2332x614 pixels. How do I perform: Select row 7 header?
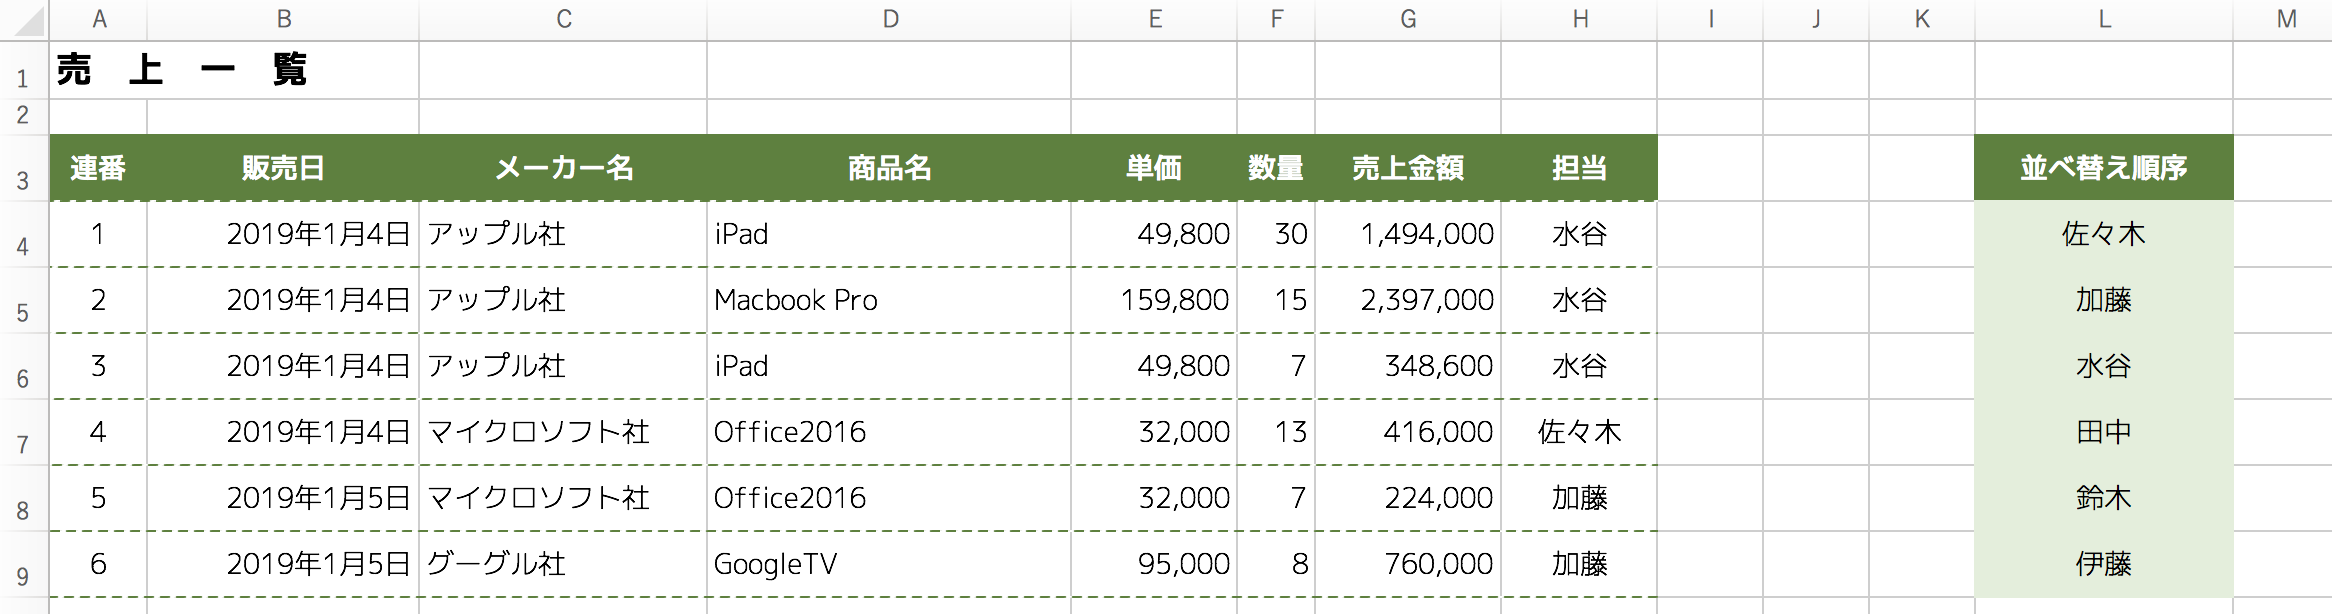coord(23,432)
